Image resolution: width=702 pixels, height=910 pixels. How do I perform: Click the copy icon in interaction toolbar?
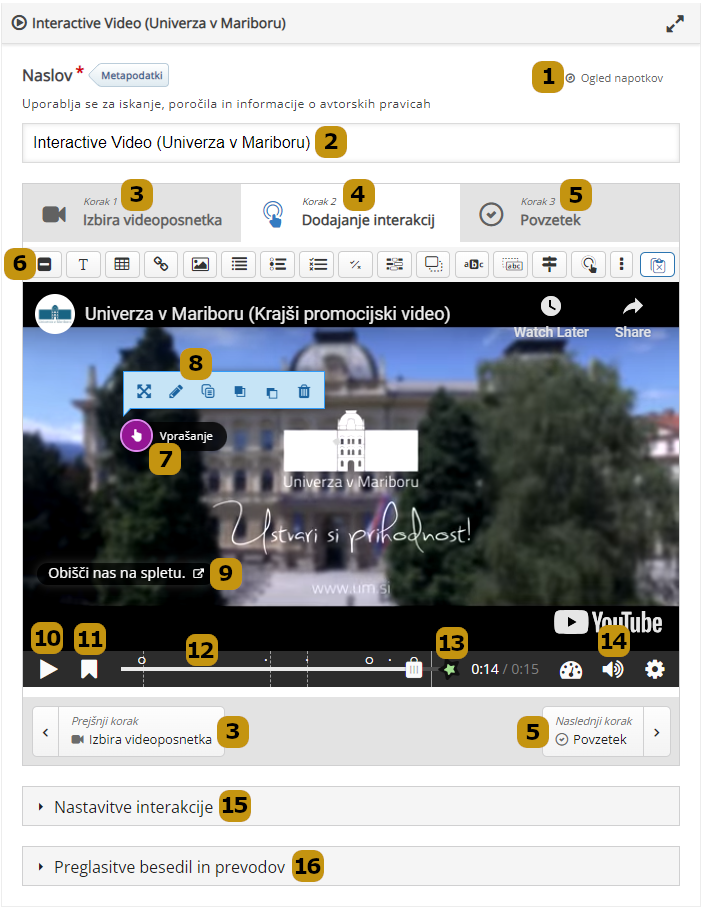point(208,392)
